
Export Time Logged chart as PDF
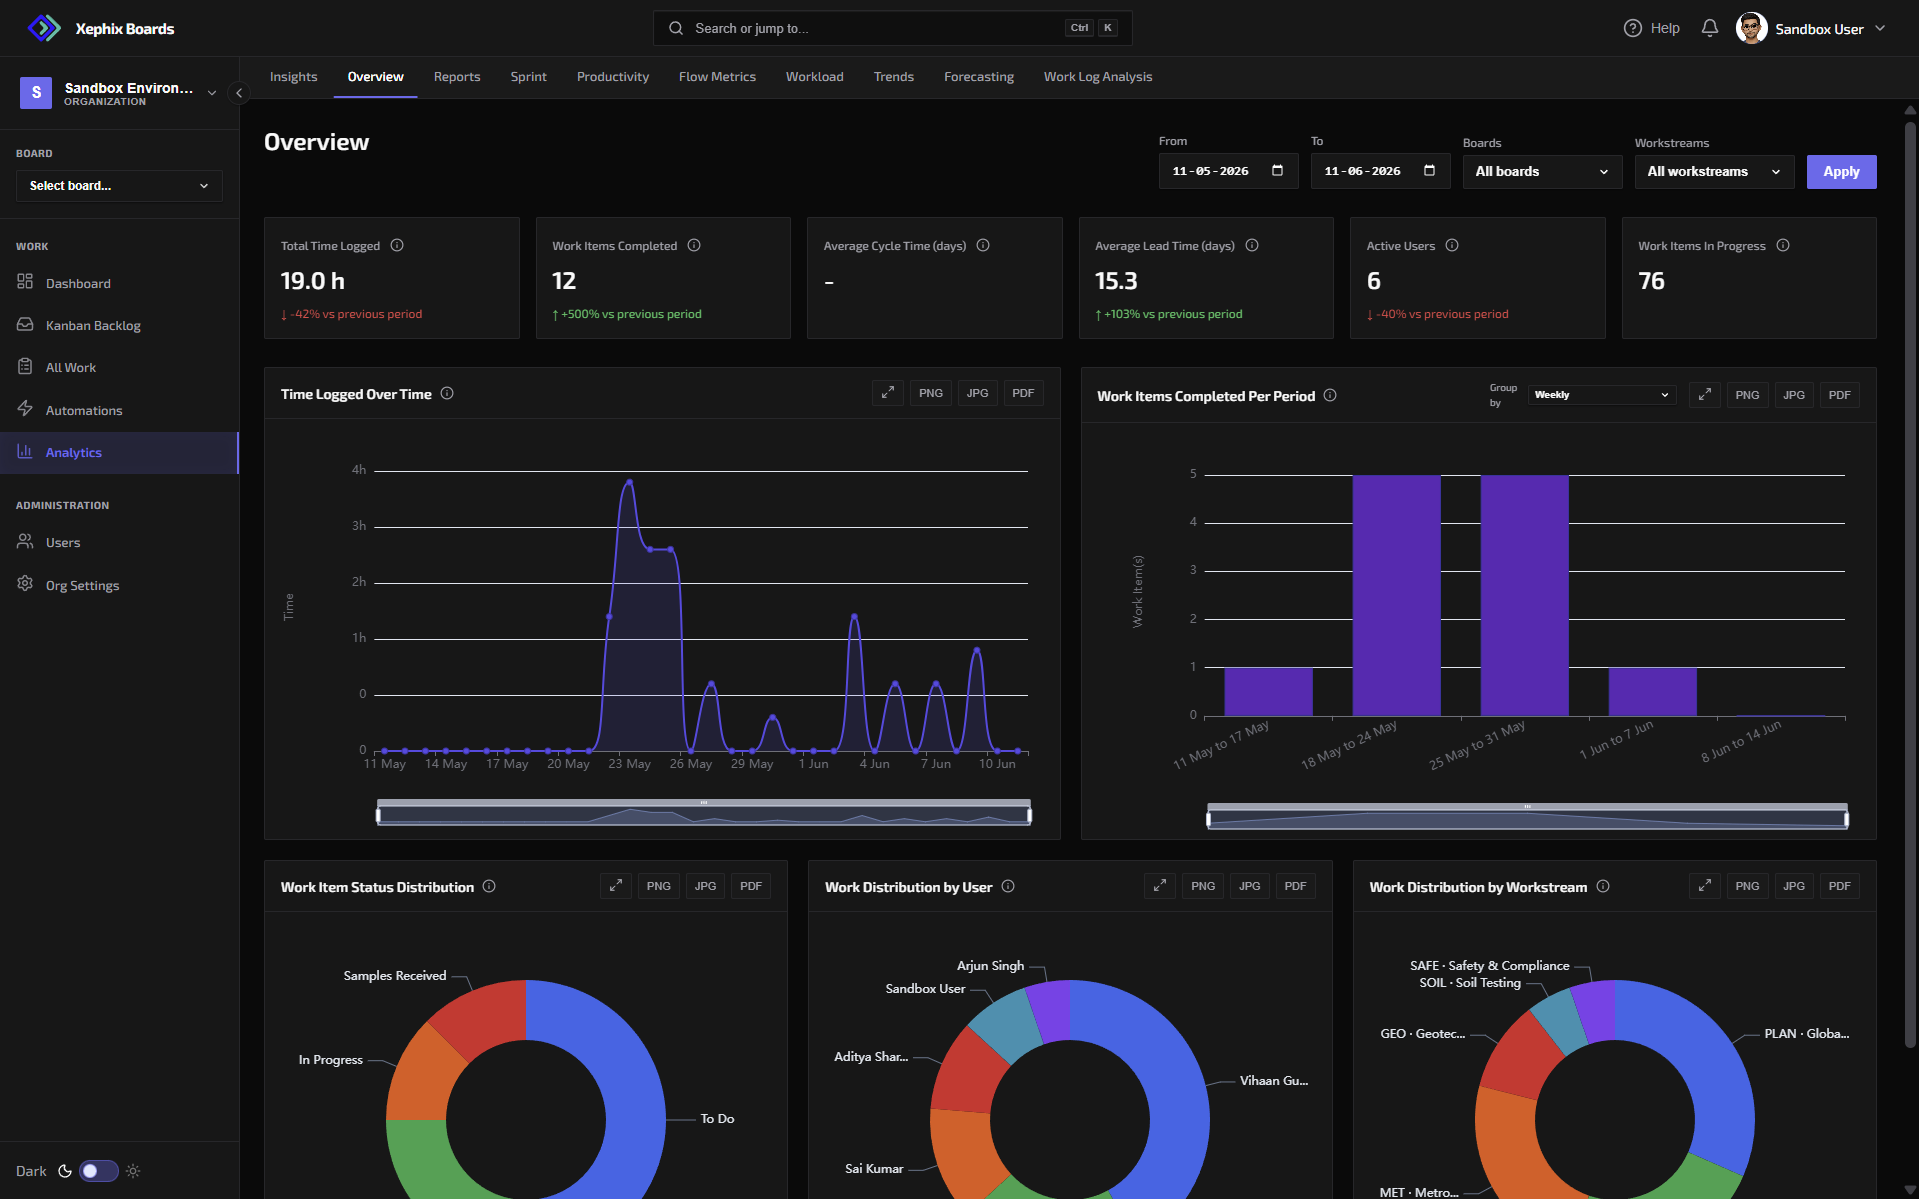click(1023, 393)
